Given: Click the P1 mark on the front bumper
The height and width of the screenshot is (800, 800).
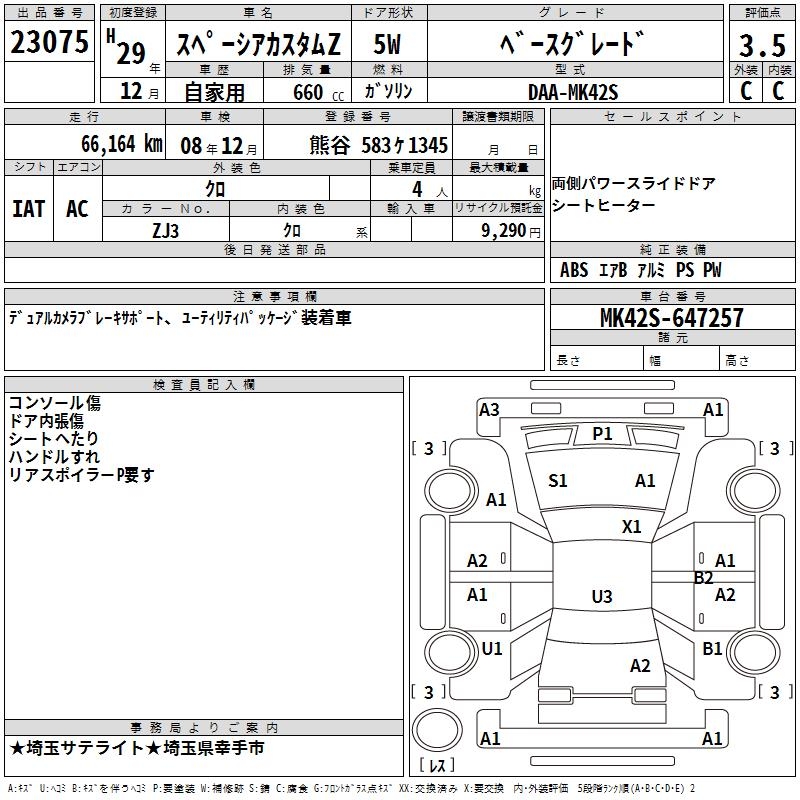Looking at the screenshot, I should [x=602, y=433].
